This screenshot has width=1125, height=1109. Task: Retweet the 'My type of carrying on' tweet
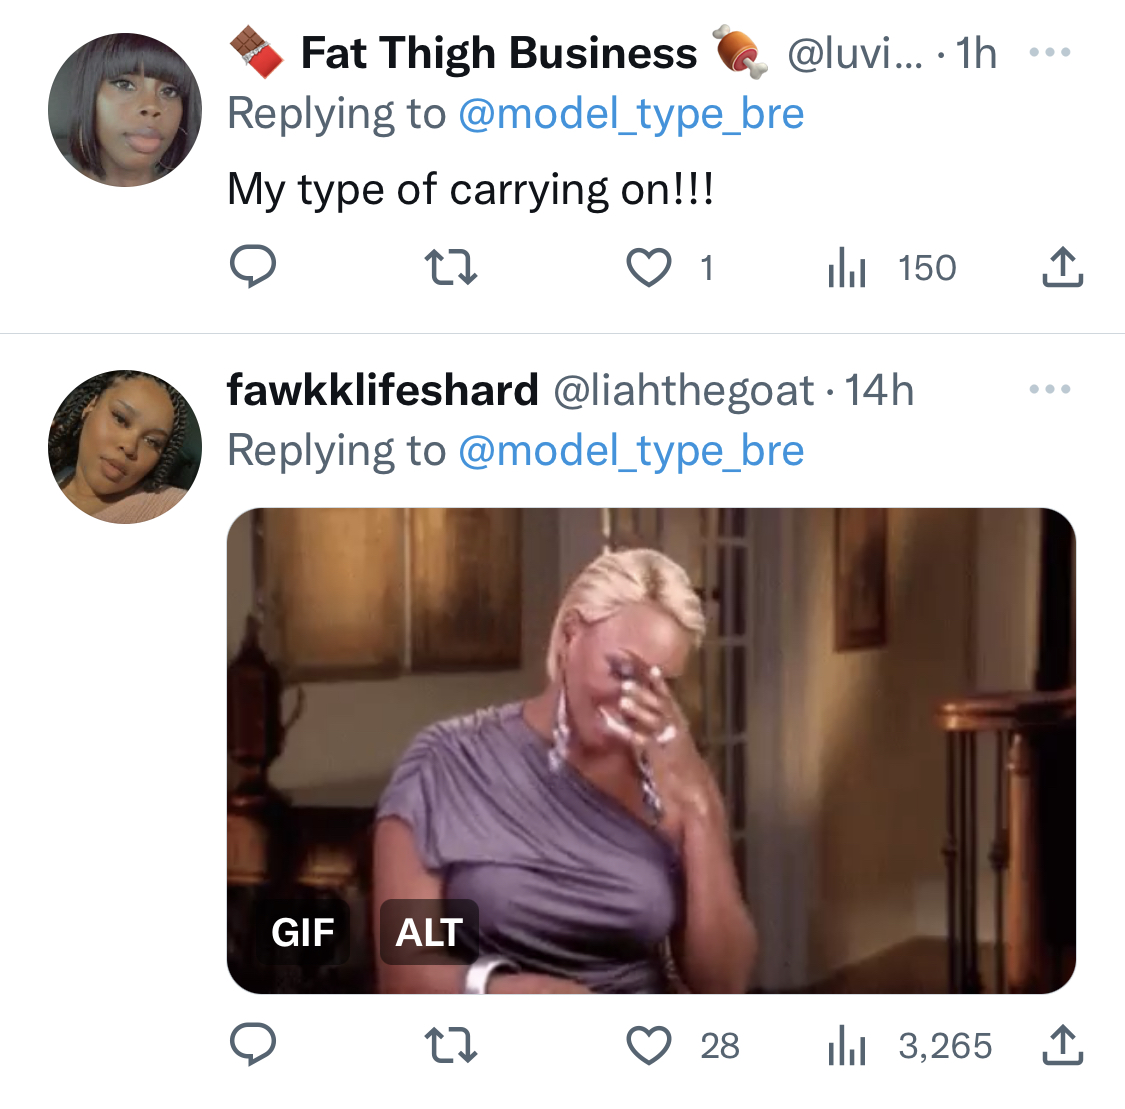click(451, 267)
